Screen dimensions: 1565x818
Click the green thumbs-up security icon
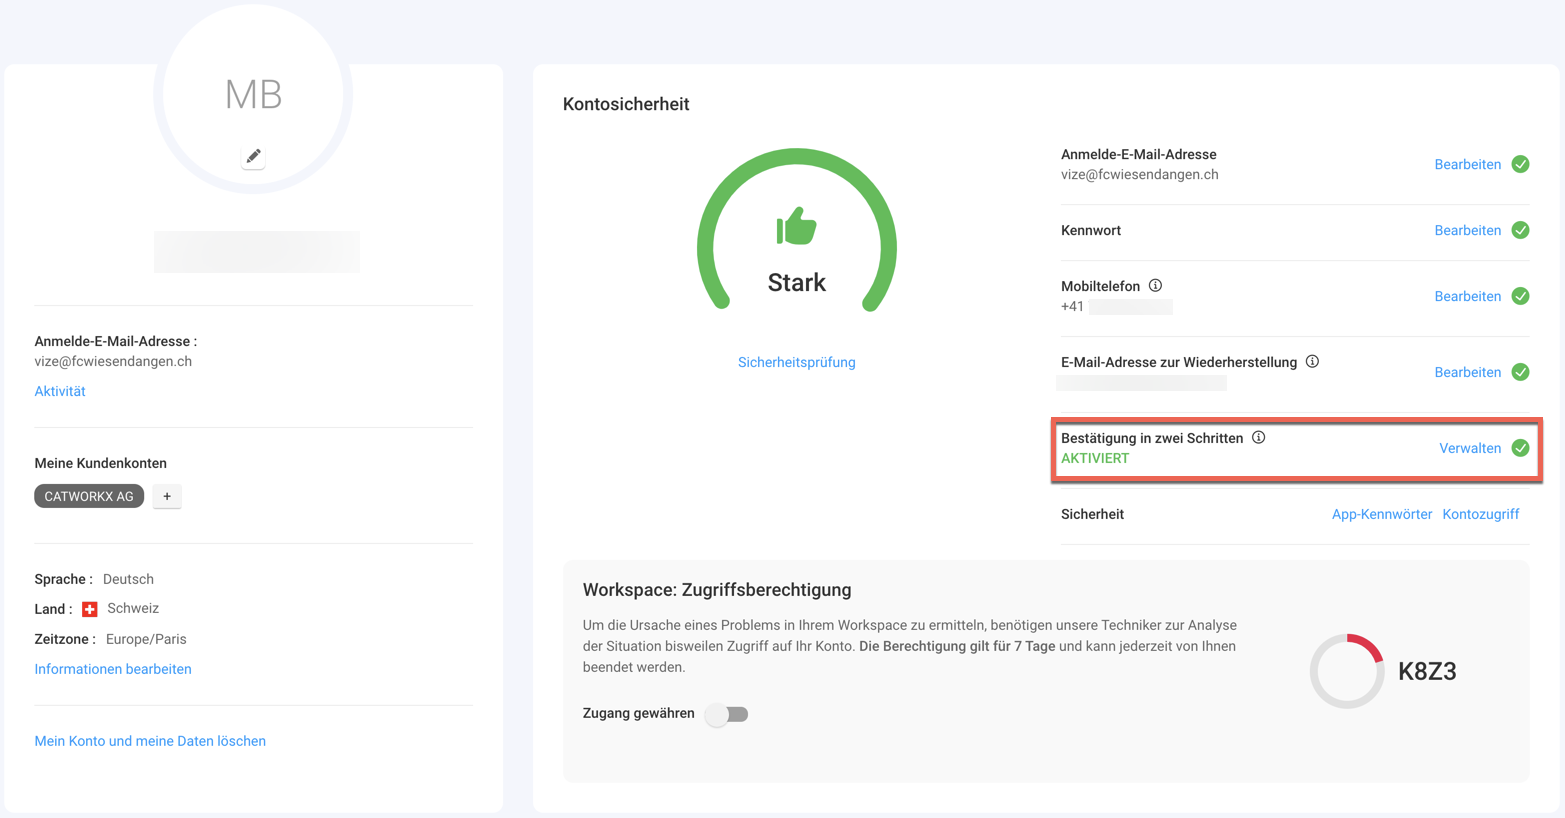click(796, 227)
